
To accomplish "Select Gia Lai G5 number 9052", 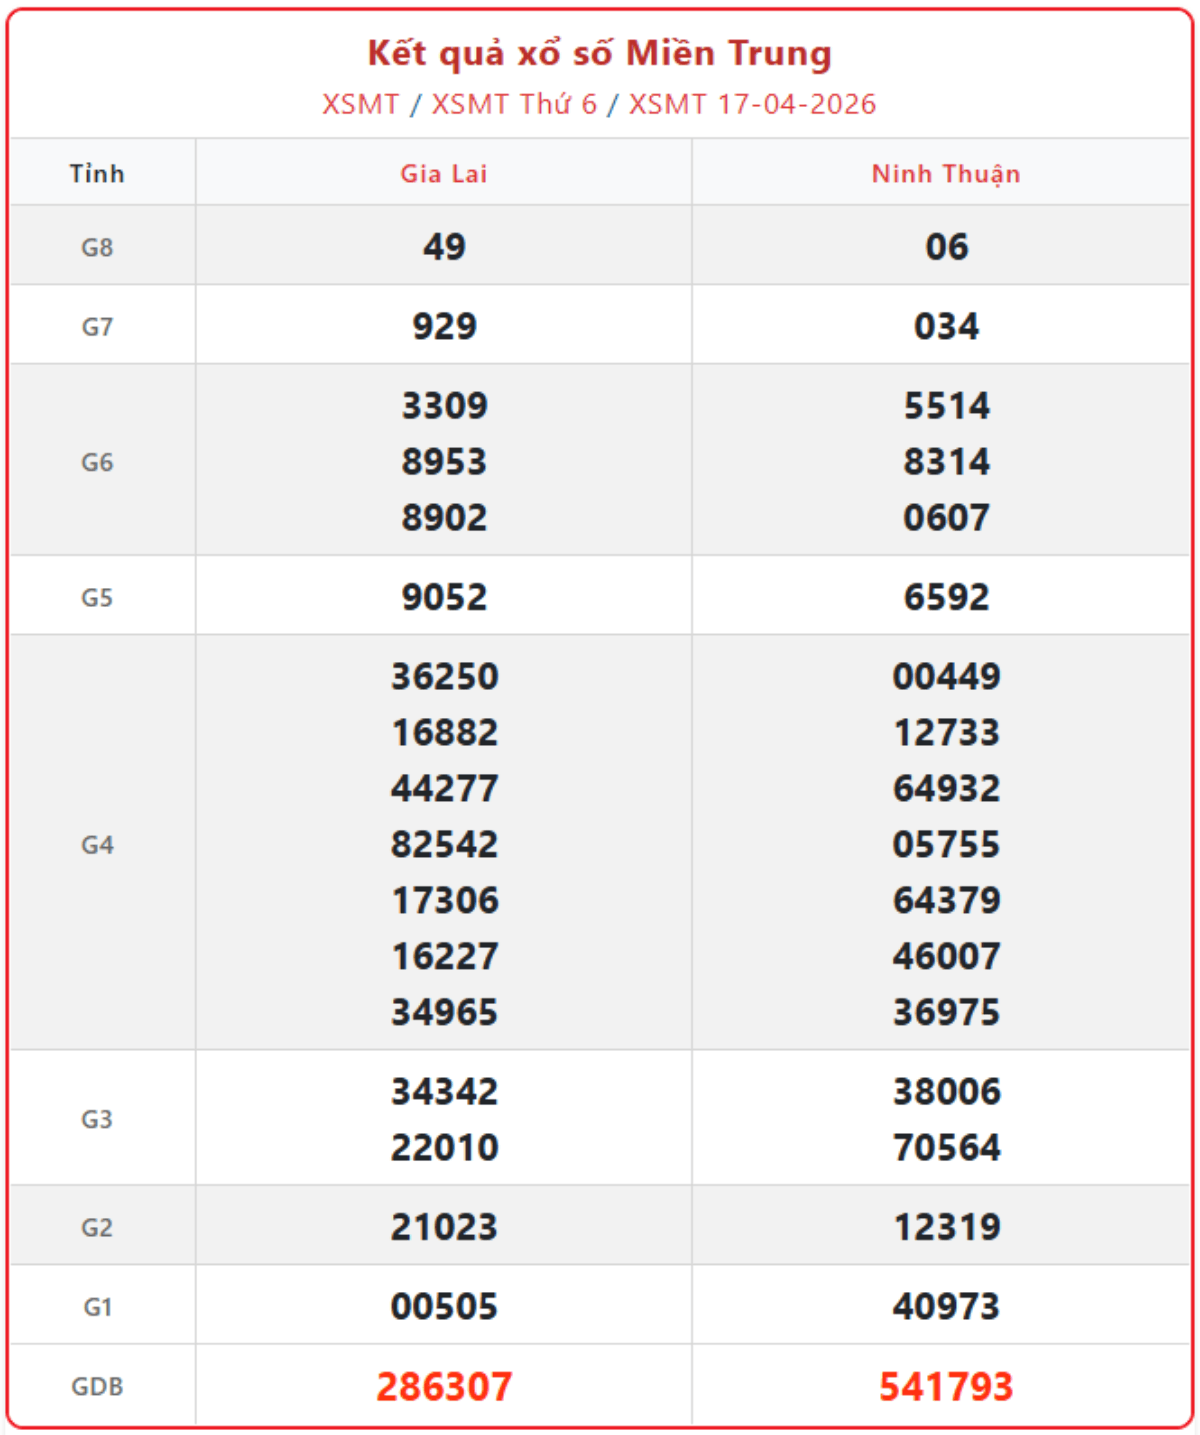I will (444, 597).
